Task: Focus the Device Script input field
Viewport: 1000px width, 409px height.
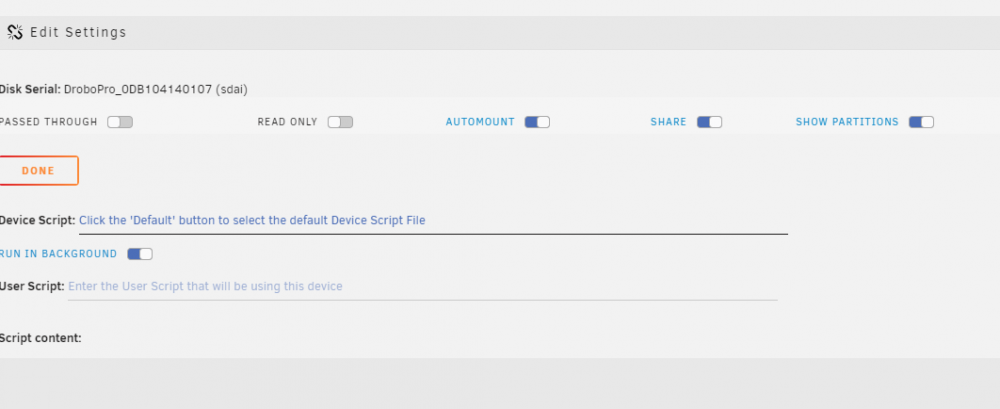Action: [433, 221]
